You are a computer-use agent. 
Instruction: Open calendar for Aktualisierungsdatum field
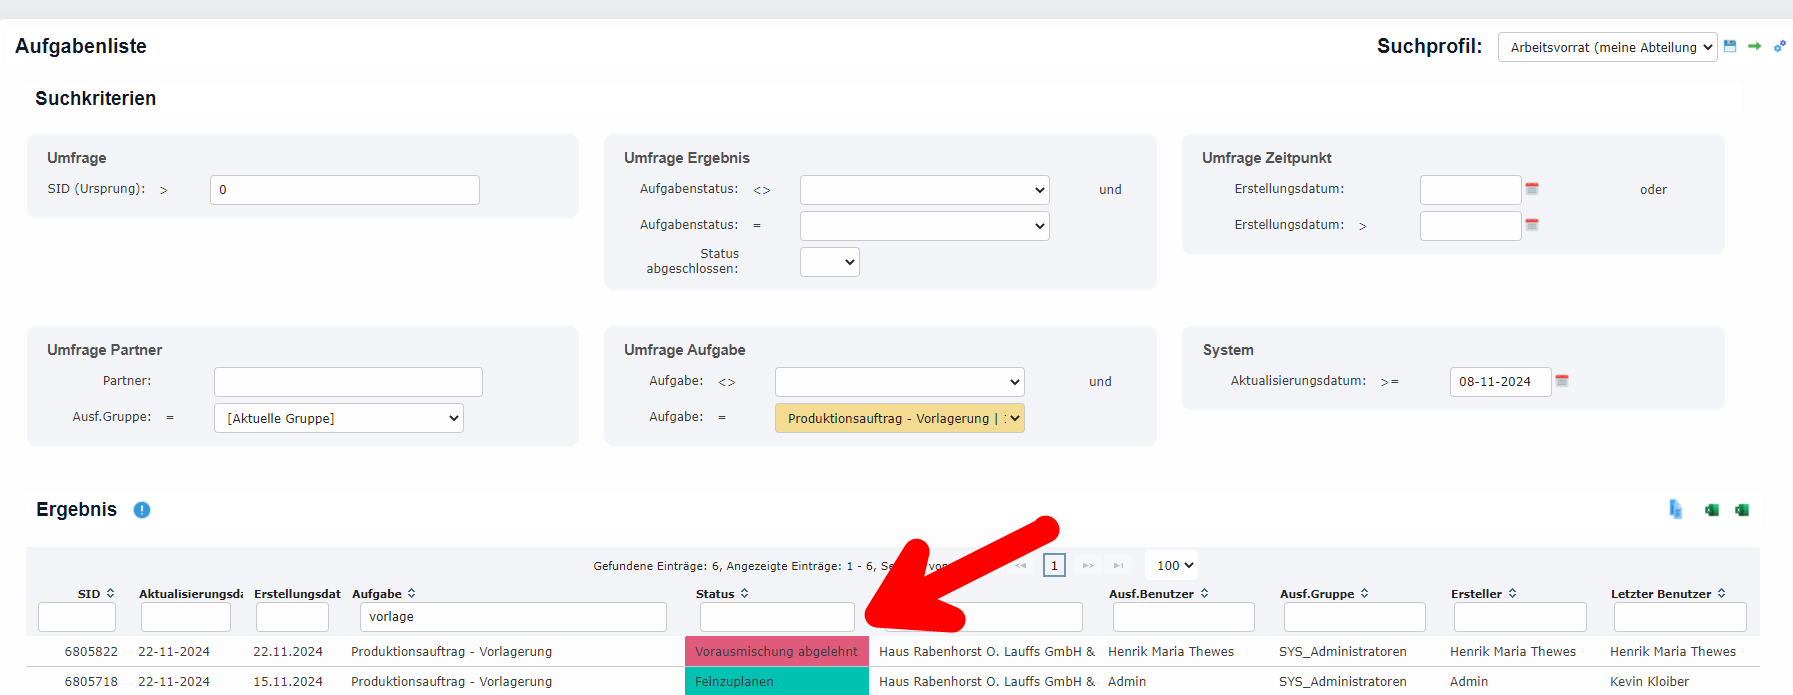click(x=1562, y=381)
